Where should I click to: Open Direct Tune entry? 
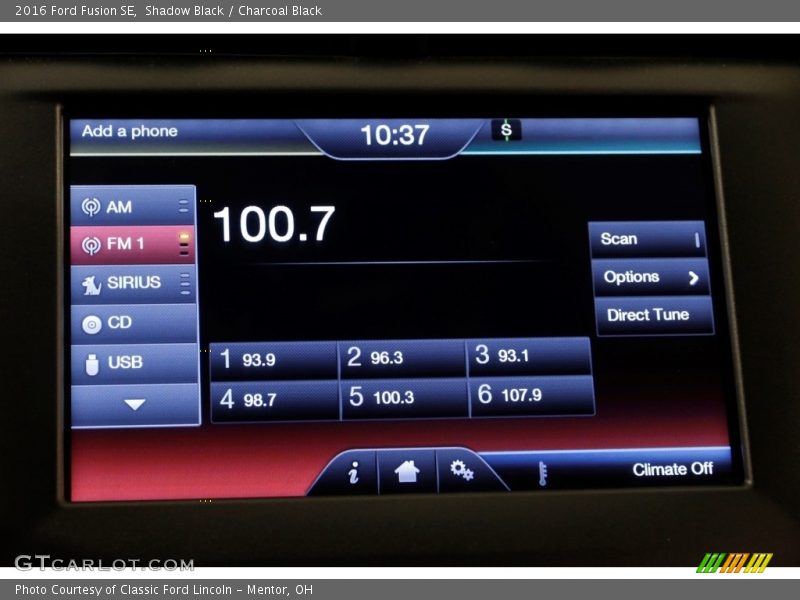coord(654,316)
